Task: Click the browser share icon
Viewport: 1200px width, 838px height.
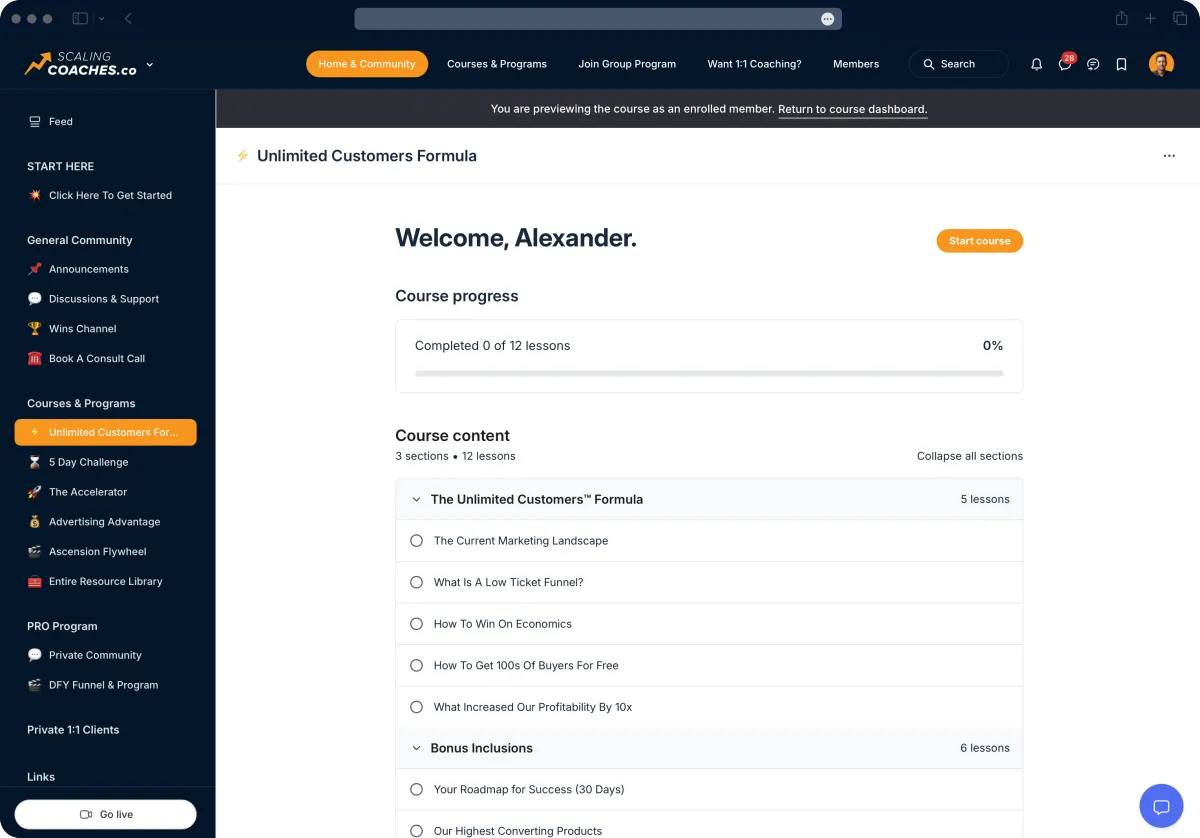Action: (x=1121, y=19)
